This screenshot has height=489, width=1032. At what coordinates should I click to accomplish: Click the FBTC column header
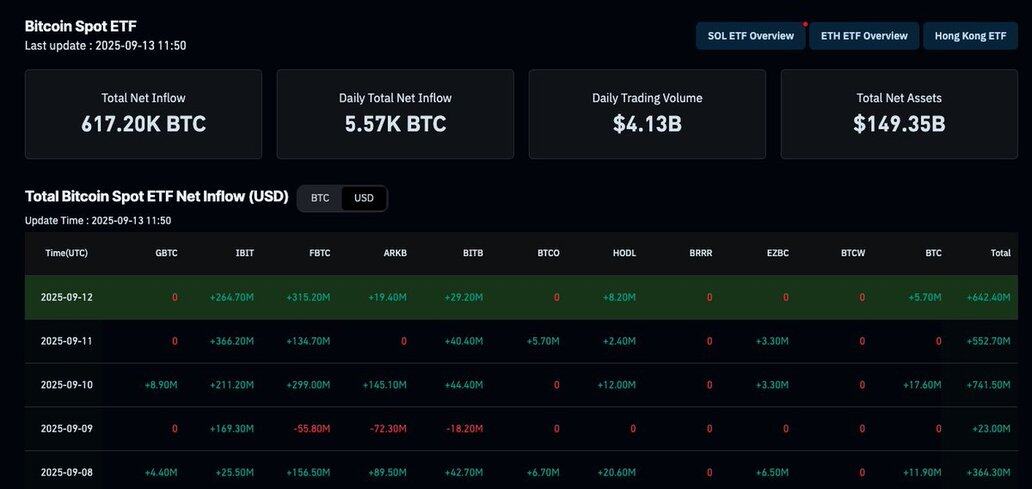320,253
